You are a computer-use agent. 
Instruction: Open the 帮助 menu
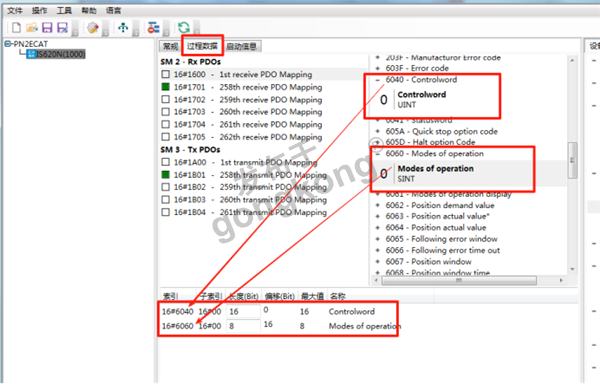89,10
